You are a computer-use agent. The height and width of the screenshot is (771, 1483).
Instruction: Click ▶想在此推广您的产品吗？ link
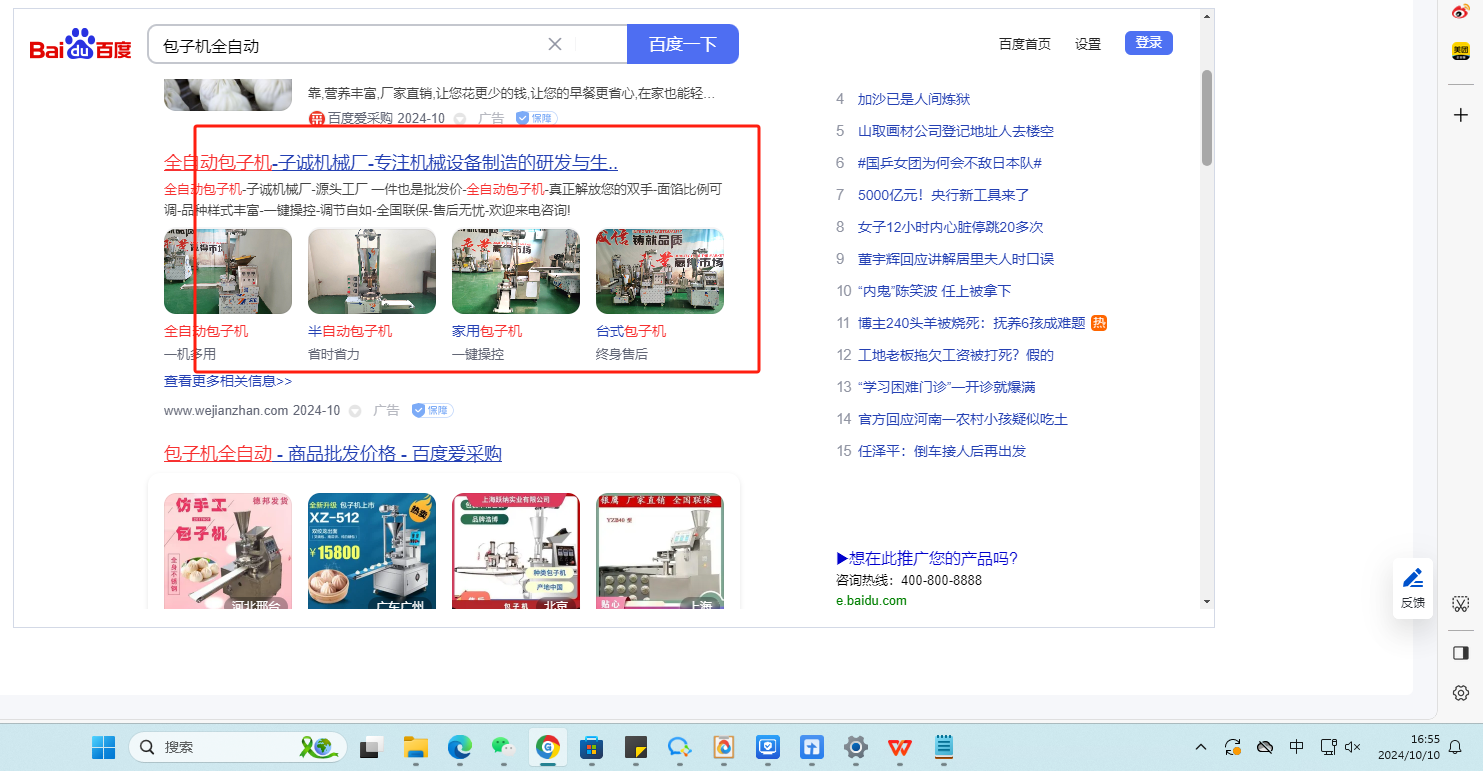coord(927,558)
